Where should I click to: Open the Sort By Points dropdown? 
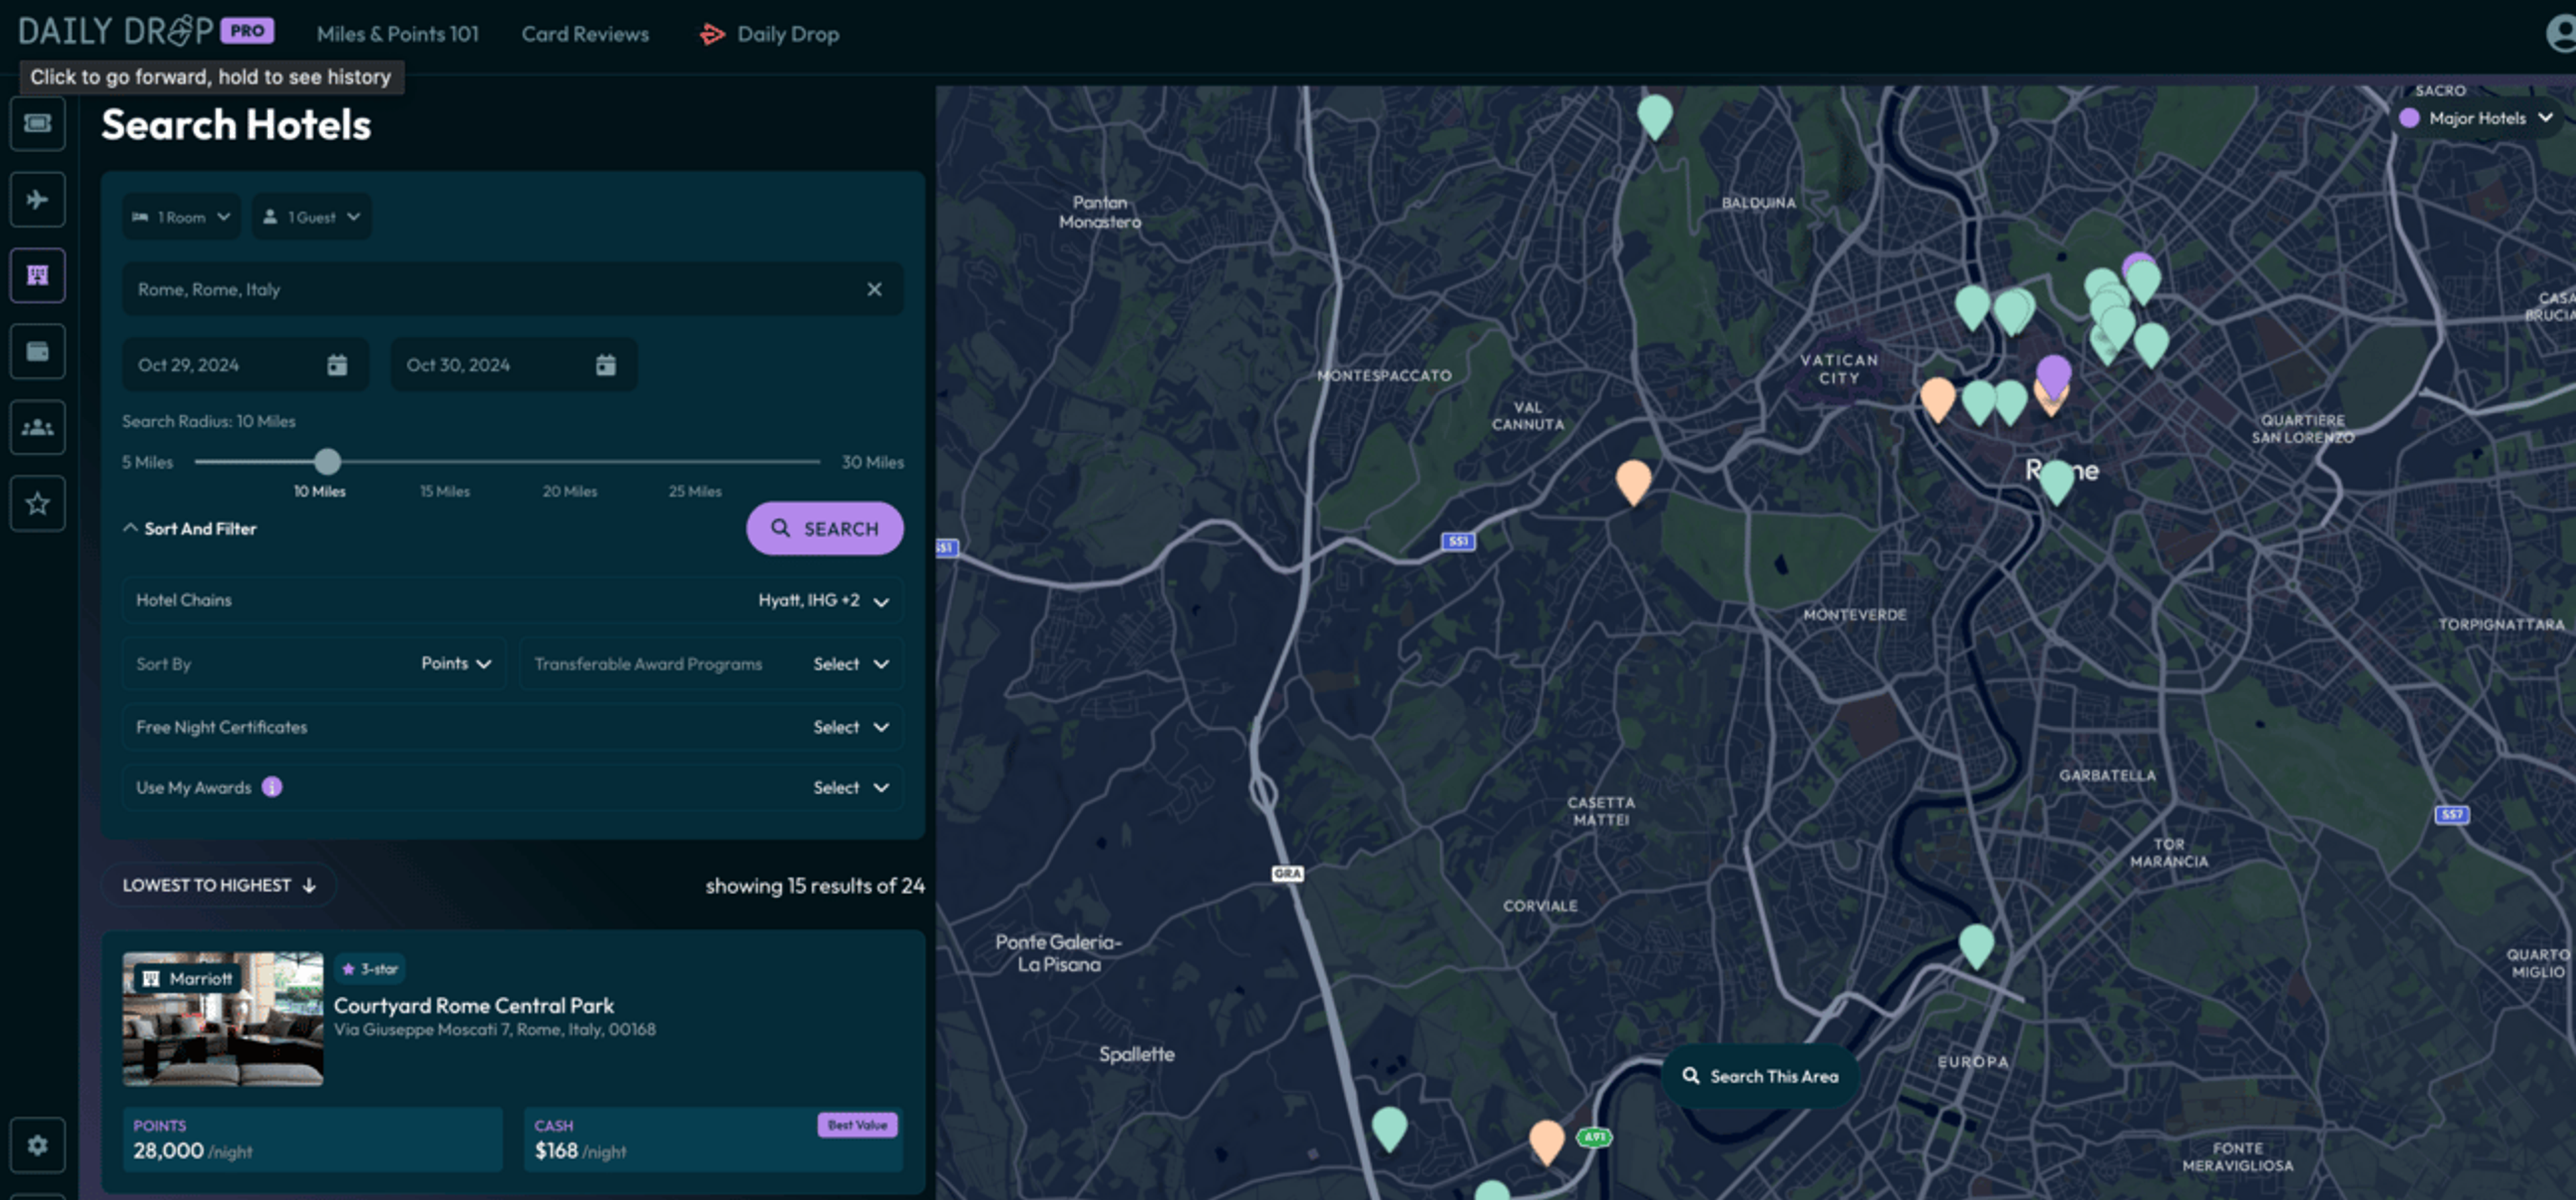(x=314, y=664)
